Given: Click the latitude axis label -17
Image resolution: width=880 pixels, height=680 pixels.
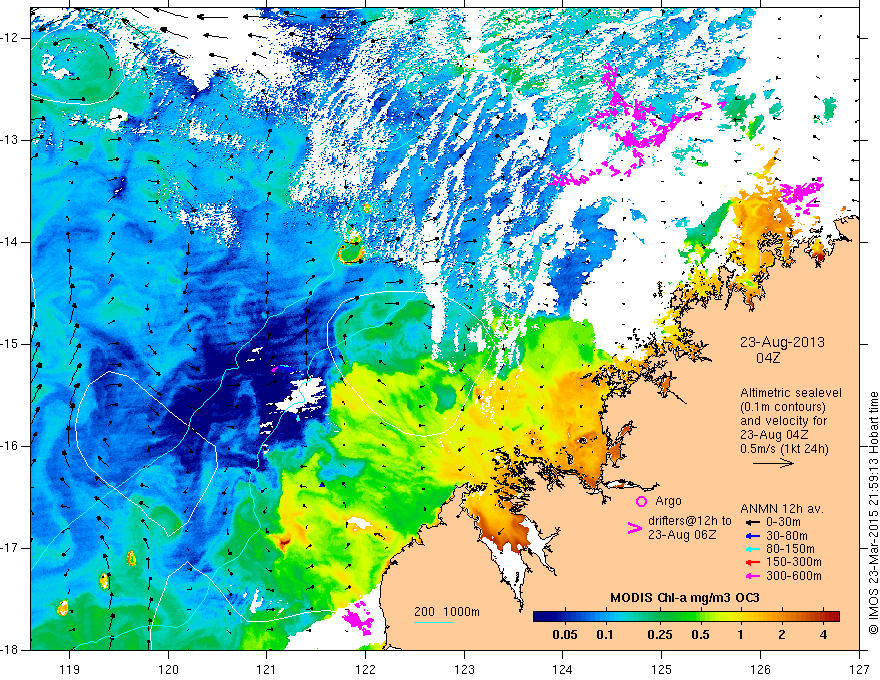Looking at the screenshot, I should coord(11,548).
